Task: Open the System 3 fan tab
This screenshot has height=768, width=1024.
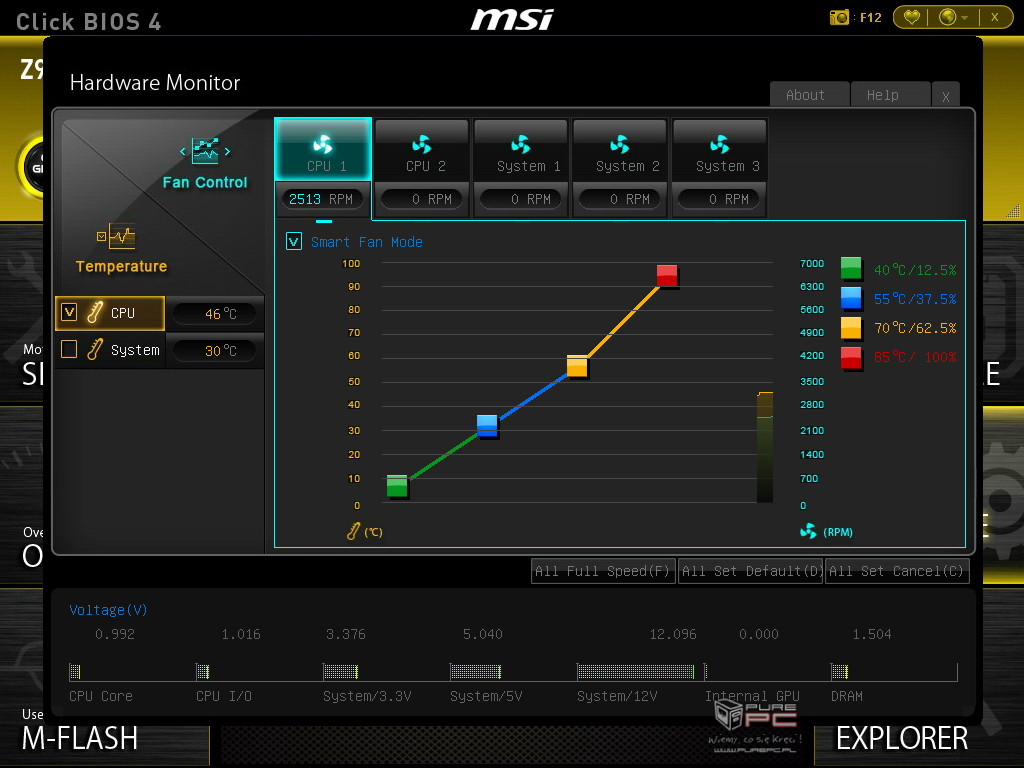Action: 719,150
